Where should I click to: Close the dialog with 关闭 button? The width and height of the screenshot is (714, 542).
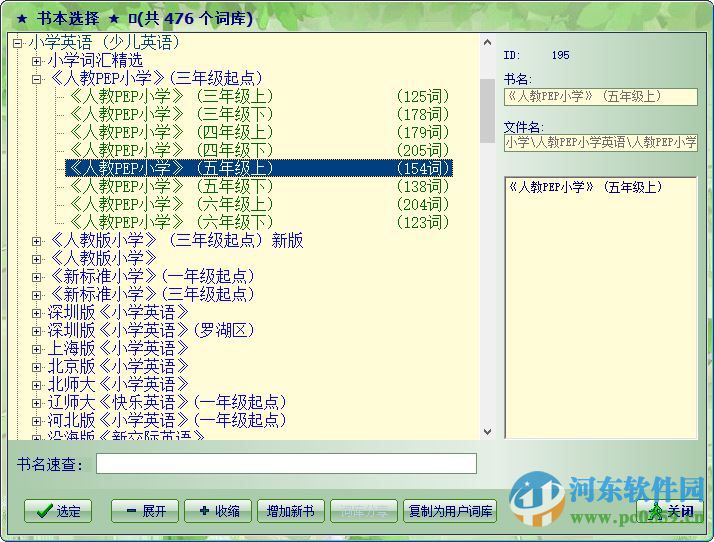click(x=670, y=511)
